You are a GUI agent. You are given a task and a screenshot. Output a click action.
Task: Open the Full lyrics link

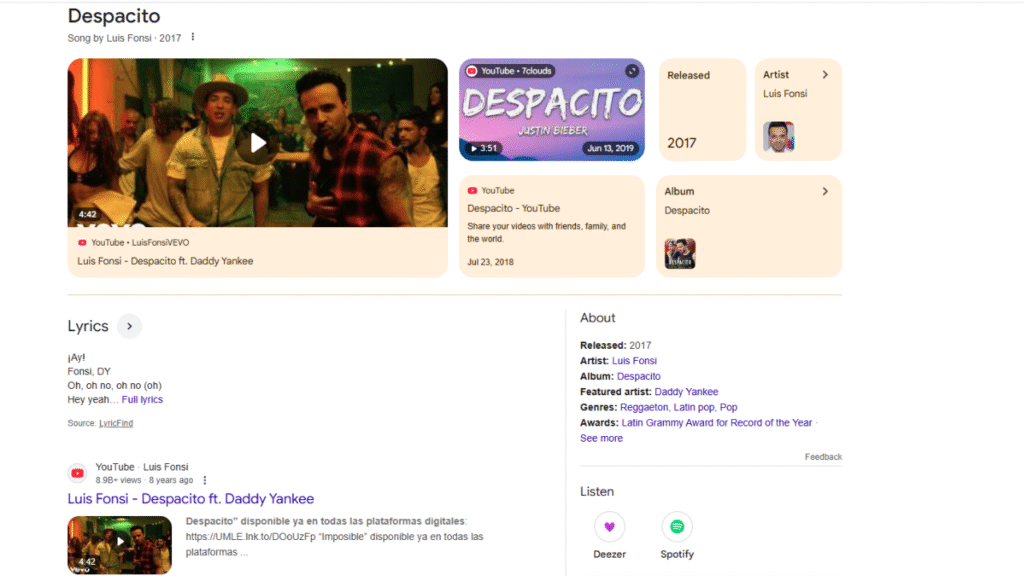(142, 399)
